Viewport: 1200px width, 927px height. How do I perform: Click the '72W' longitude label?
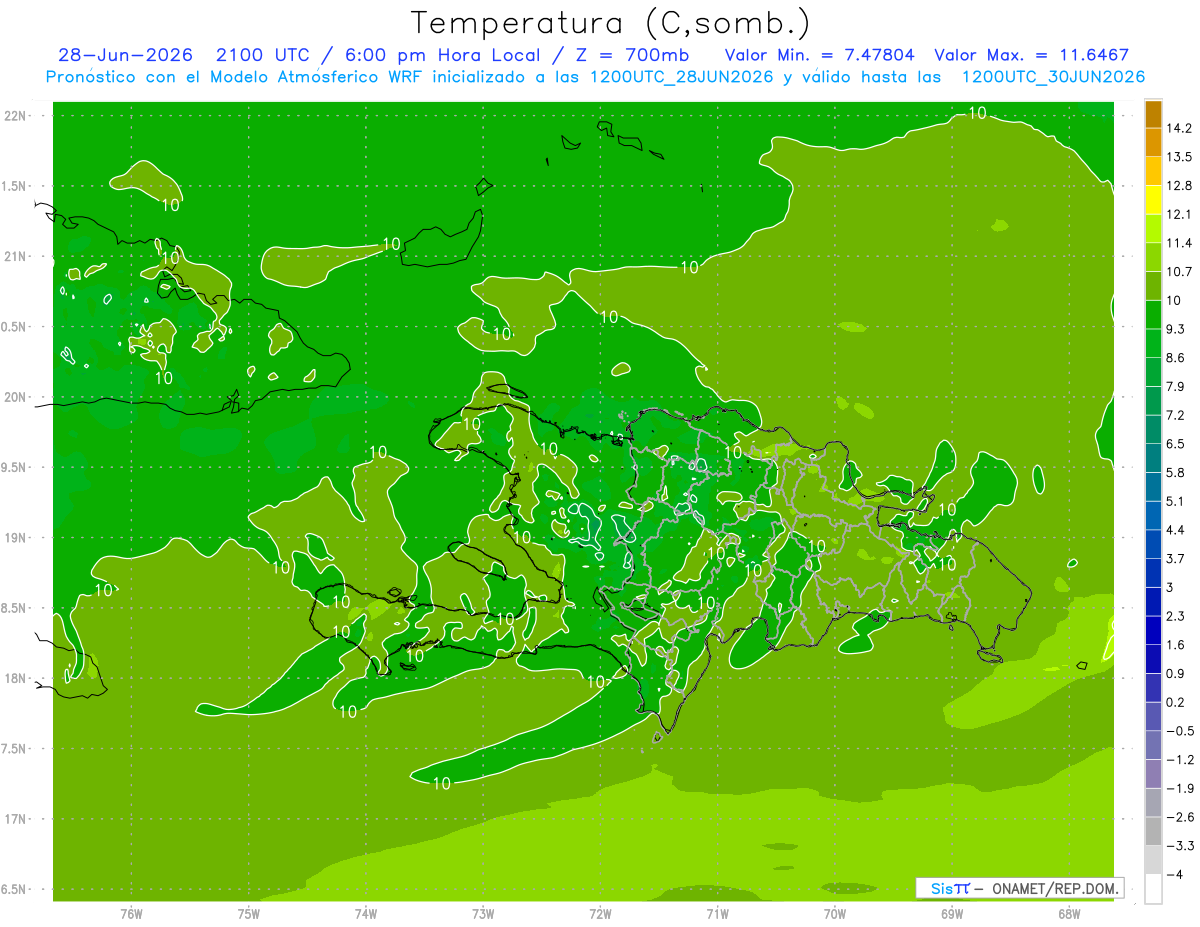pyautogui.click(x=600, y=913)
